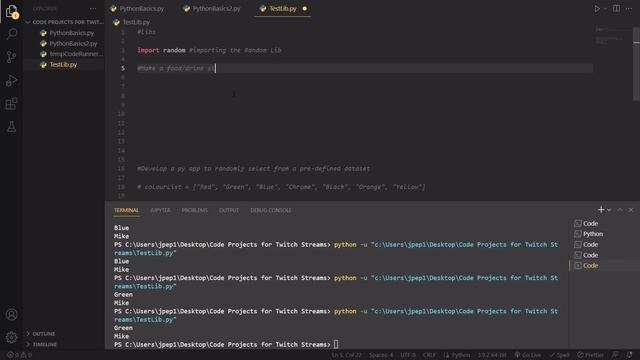Viewport: 640px width, 360px height.
Task: Choose Python interpreter version in status bar
Action: 492,355
